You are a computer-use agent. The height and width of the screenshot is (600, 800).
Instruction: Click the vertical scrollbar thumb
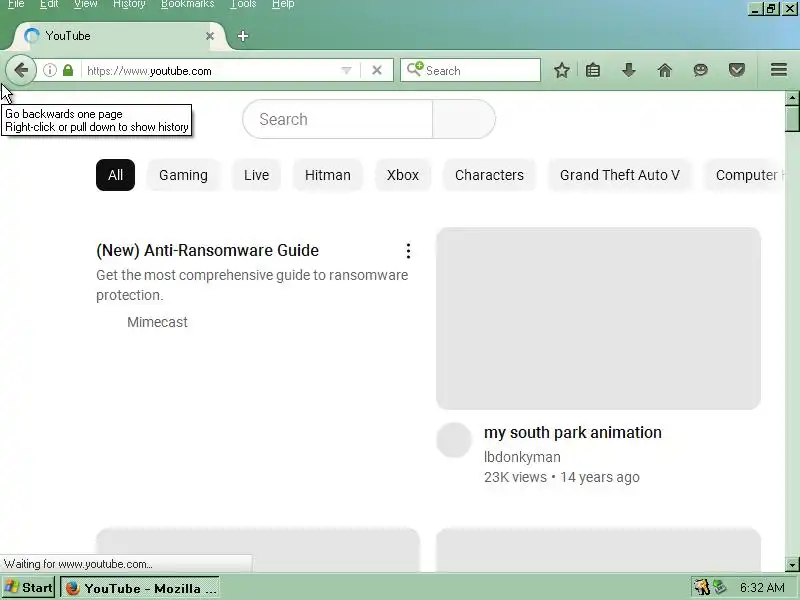tap(792, 118)
